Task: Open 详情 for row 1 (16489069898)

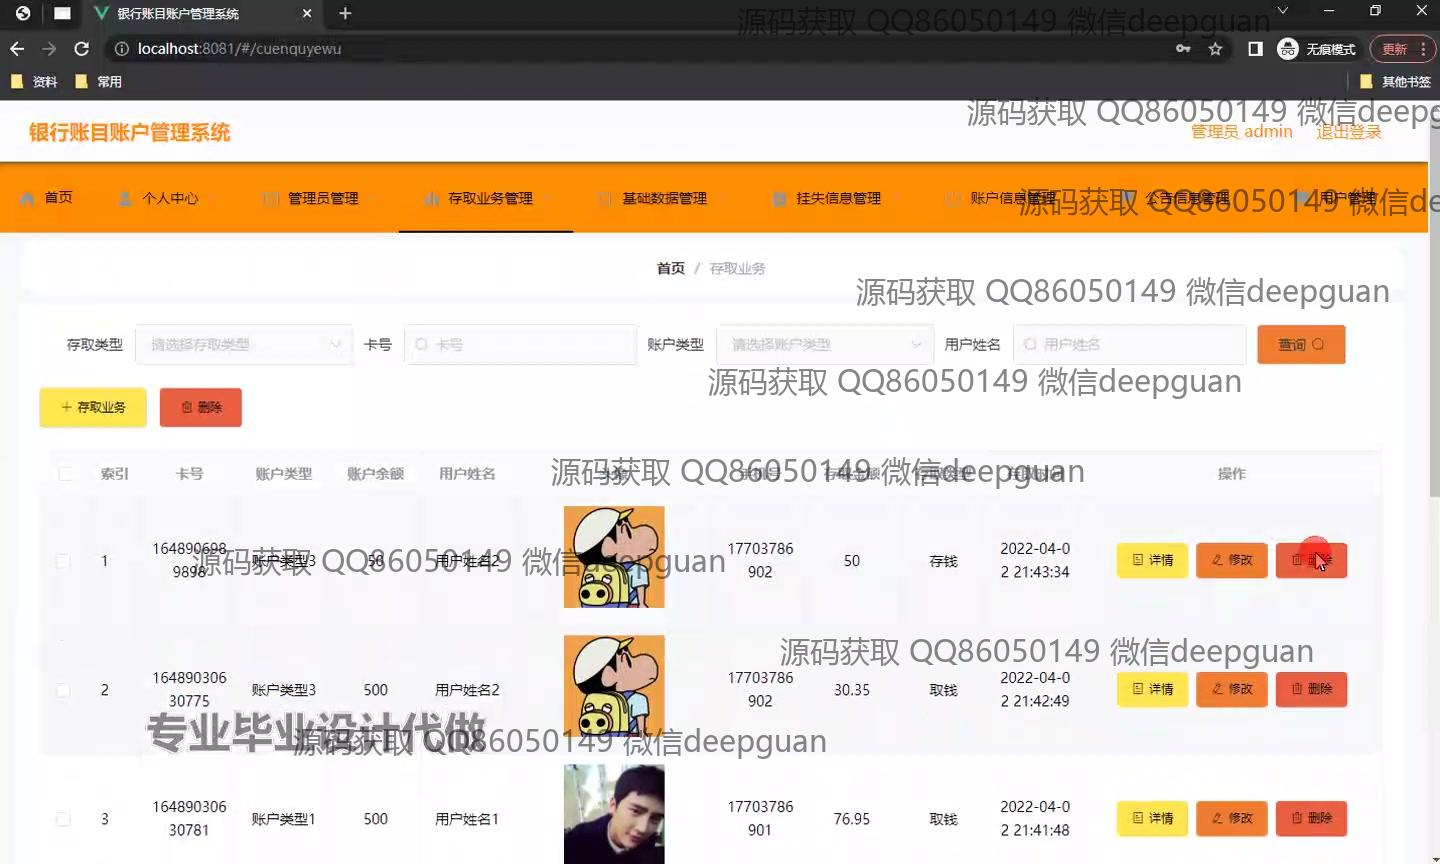Action: (x=1152, y=560)
